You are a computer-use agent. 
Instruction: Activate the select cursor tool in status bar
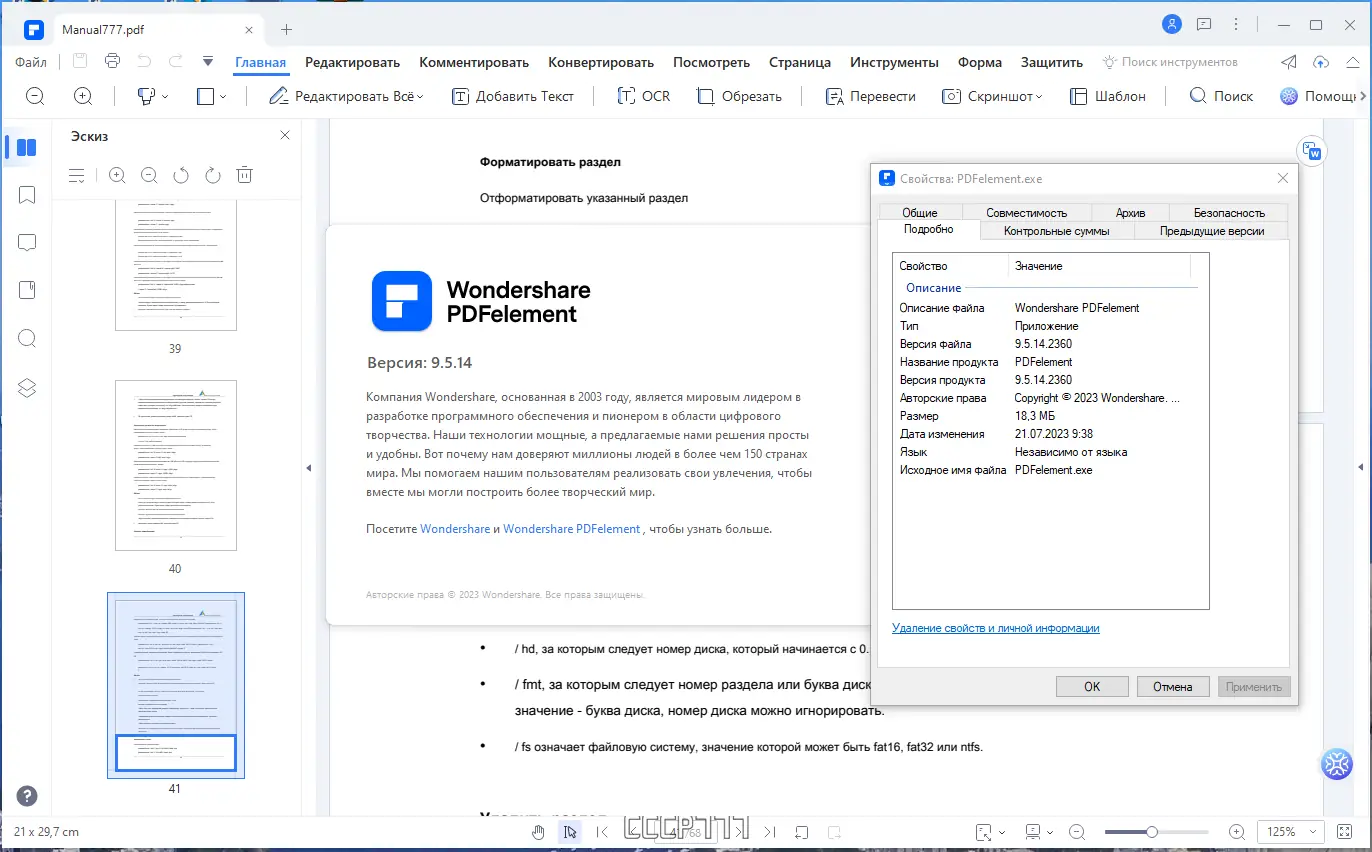pos(570,832)
